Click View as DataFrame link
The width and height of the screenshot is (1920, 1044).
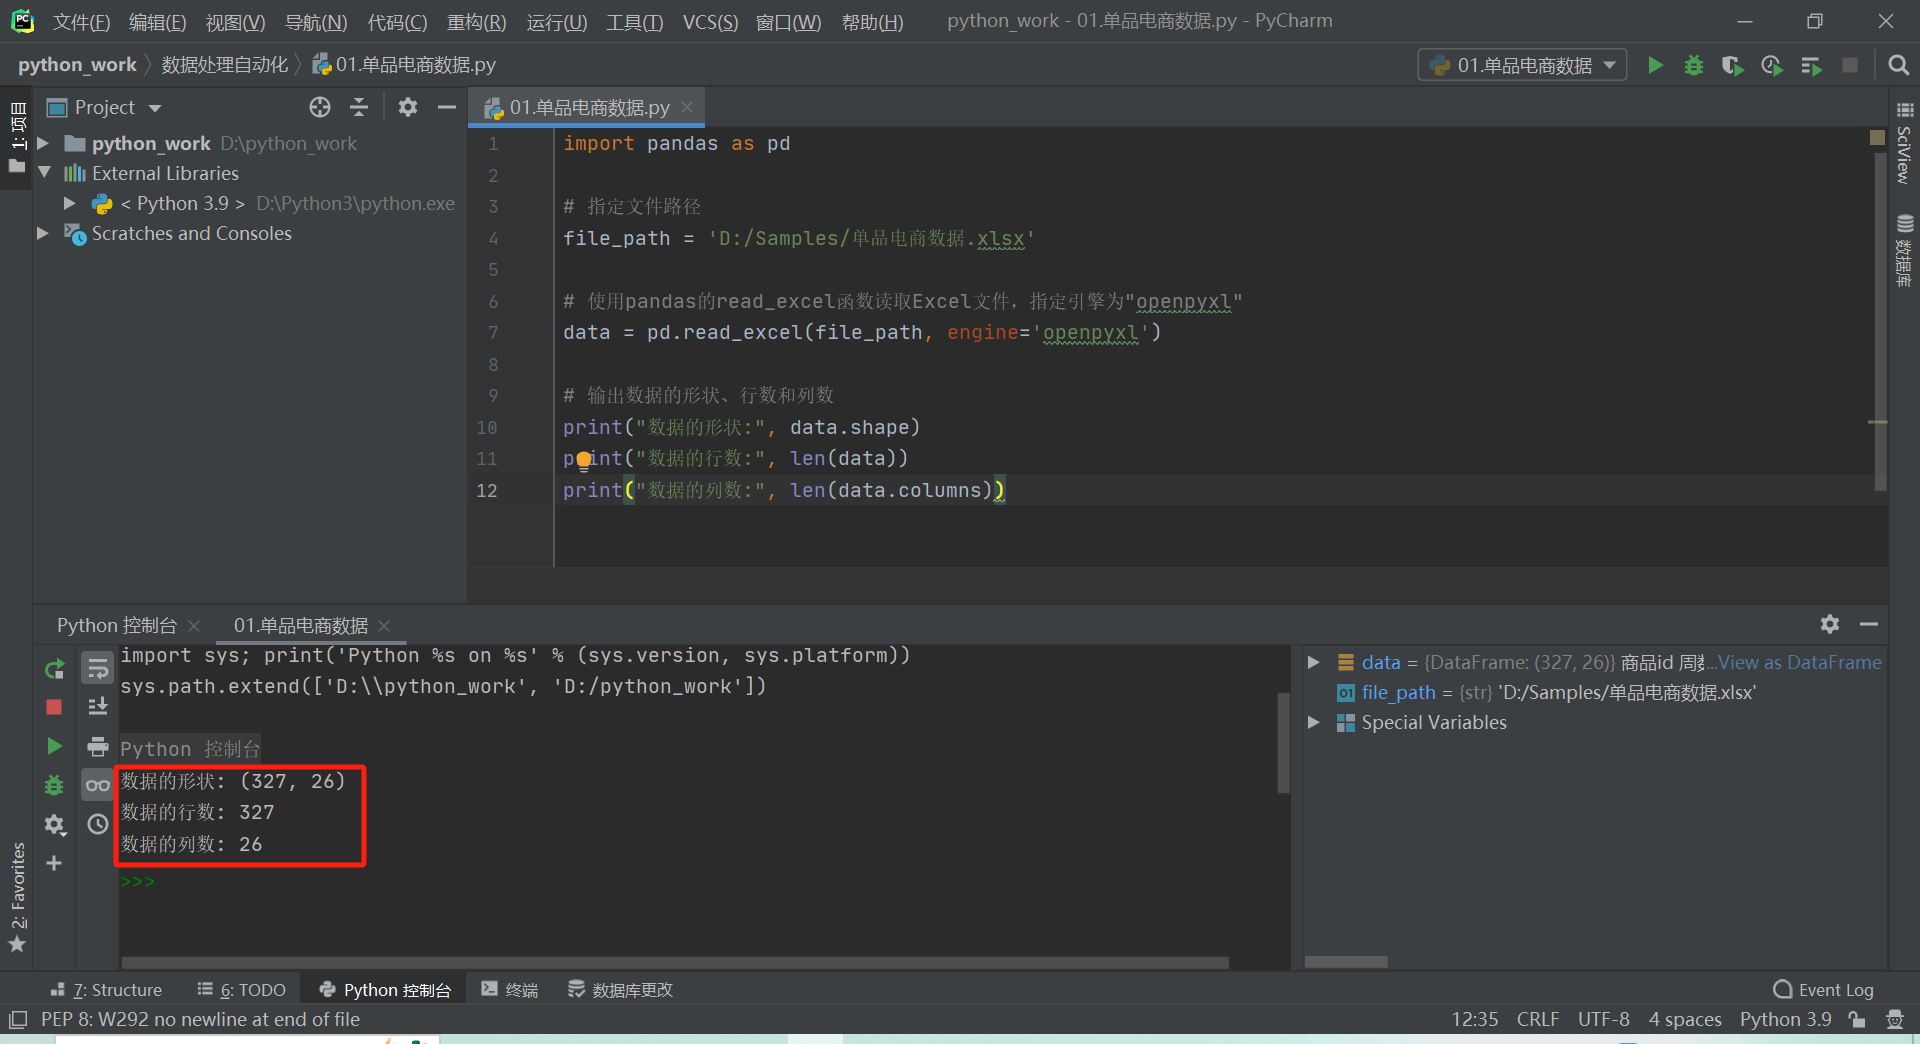point(1799,662)
